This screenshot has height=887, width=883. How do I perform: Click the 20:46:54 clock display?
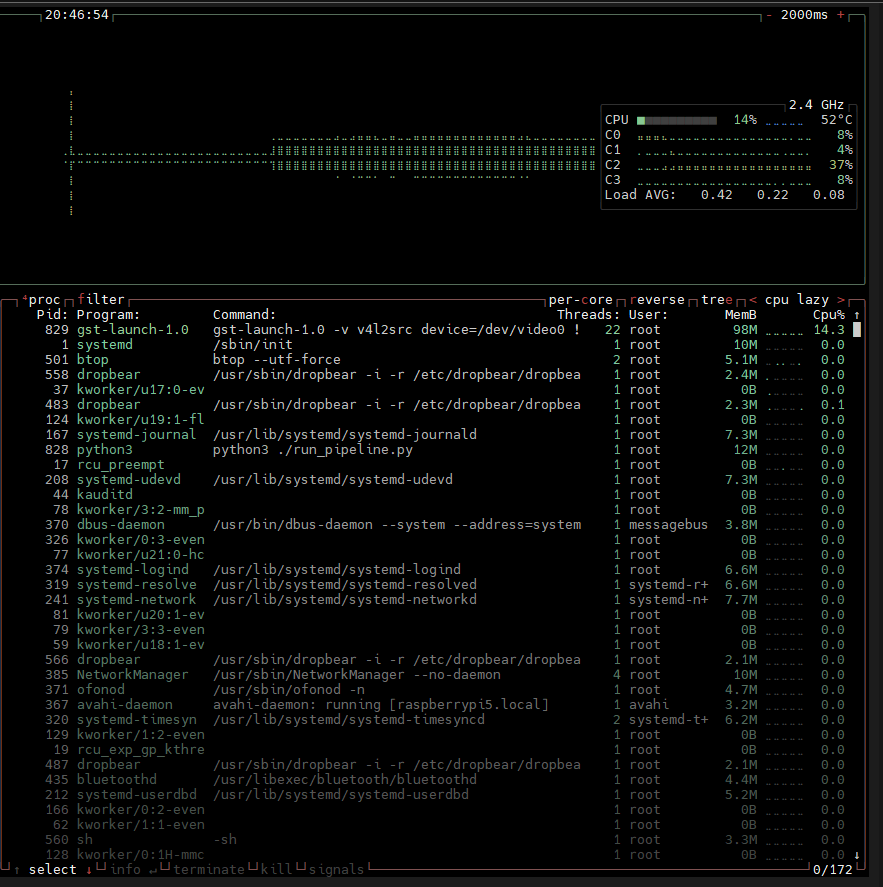[76, 15]
